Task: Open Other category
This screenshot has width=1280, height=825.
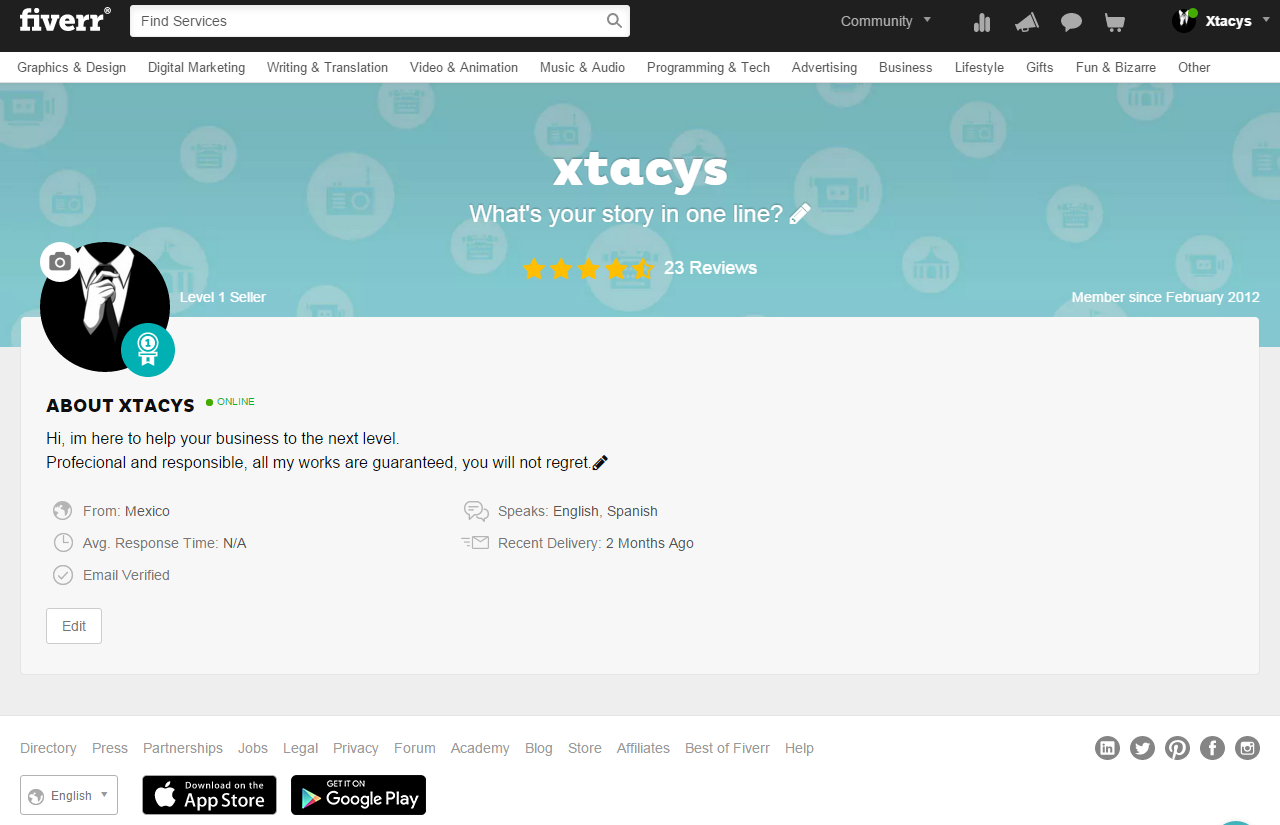Action: tap(1194, 68)
